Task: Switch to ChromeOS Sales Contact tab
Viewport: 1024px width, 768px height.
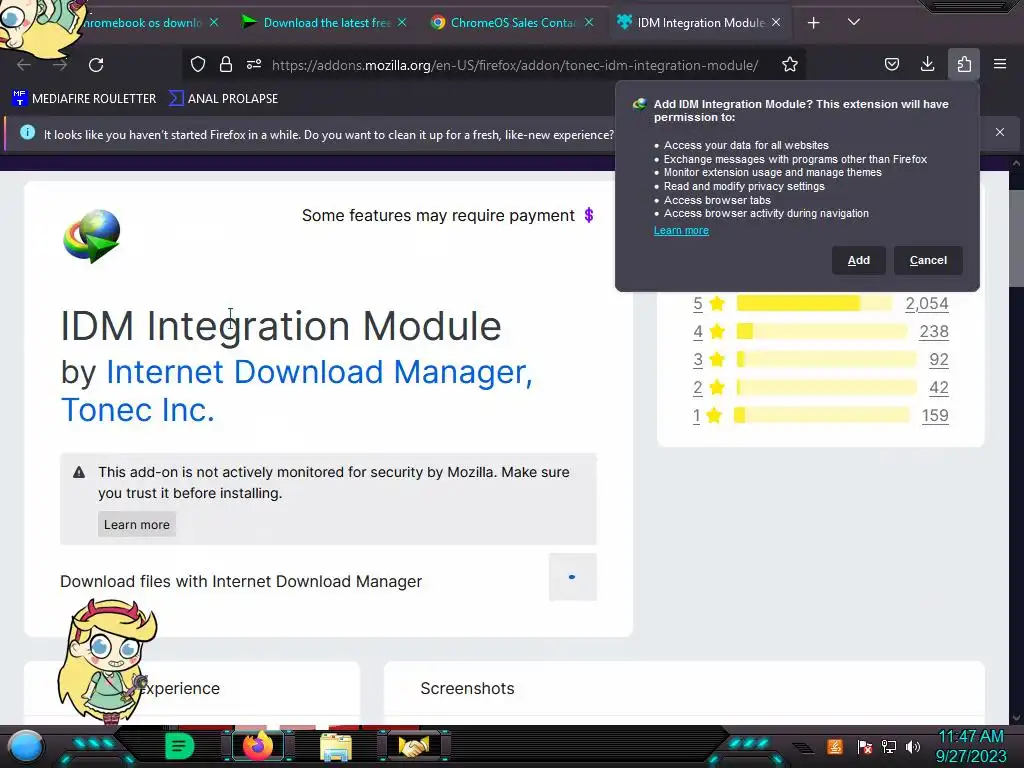Action: click(x=513, y=23)
